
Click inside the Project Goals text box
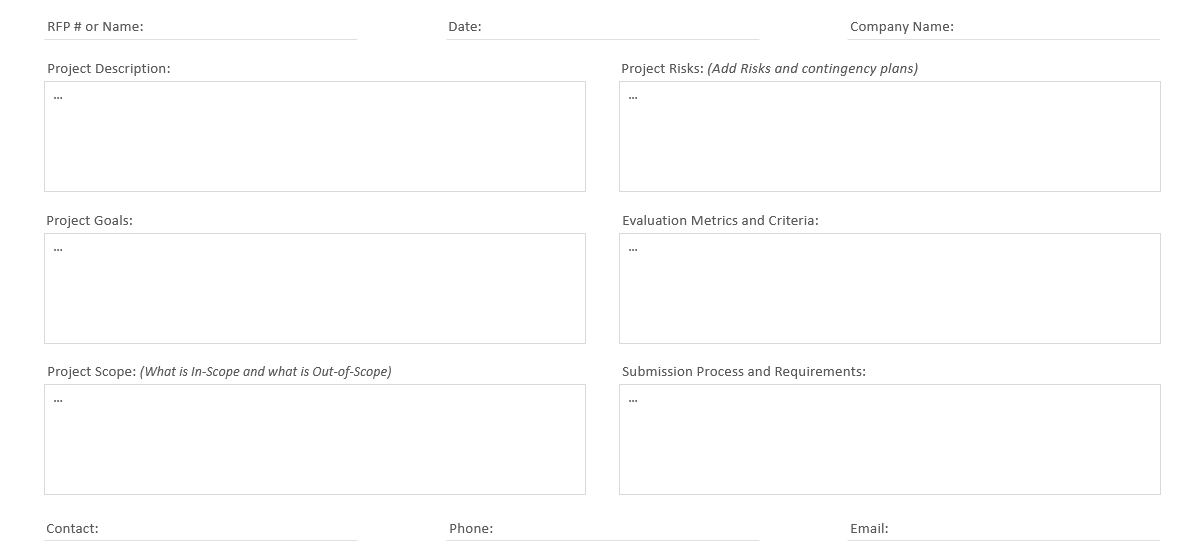[x=315, y=289]
